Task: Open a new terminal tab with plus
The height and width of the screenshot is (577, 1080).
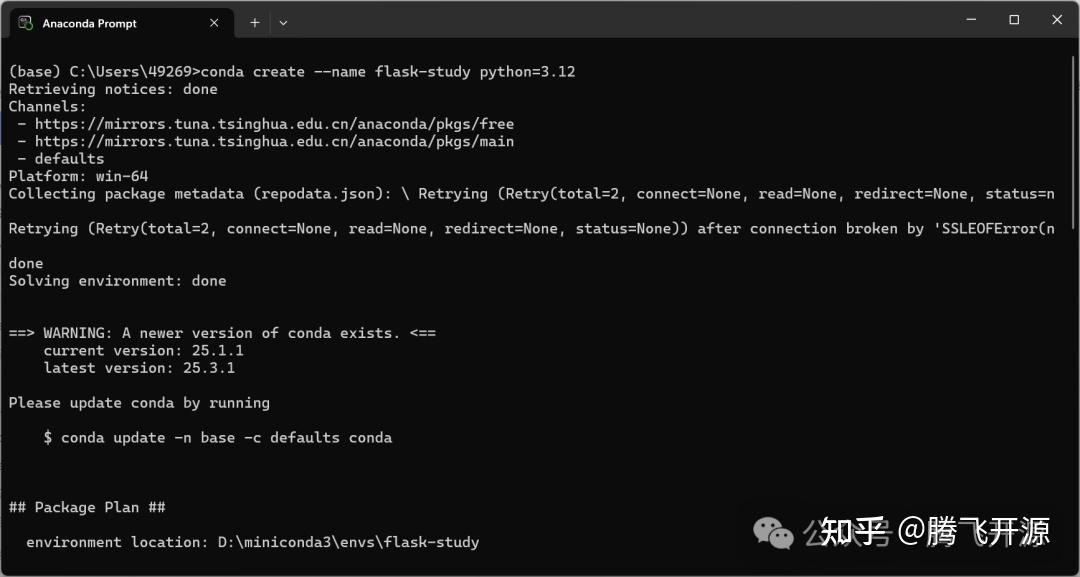Action: coord(255,23)
